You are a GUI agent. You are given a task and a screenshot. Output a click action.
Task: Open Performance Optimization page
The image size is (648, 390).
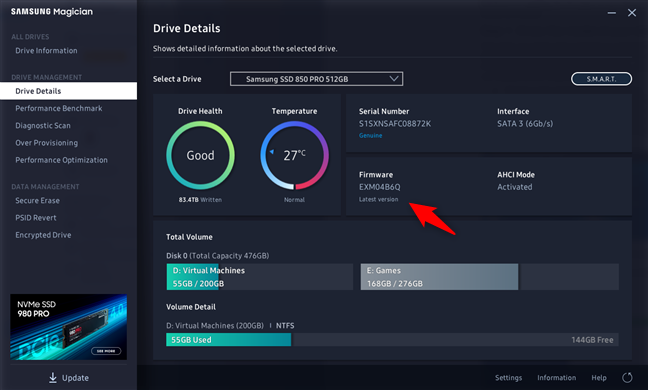click(62, 160)
